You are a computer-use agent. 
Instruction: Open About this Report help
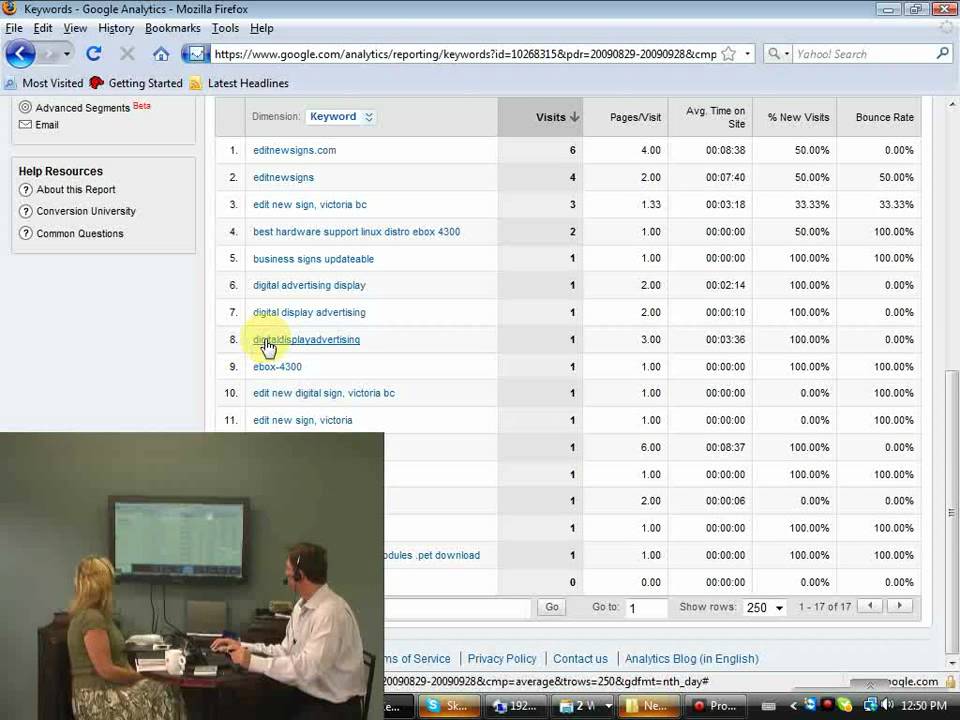click(67, 190)
